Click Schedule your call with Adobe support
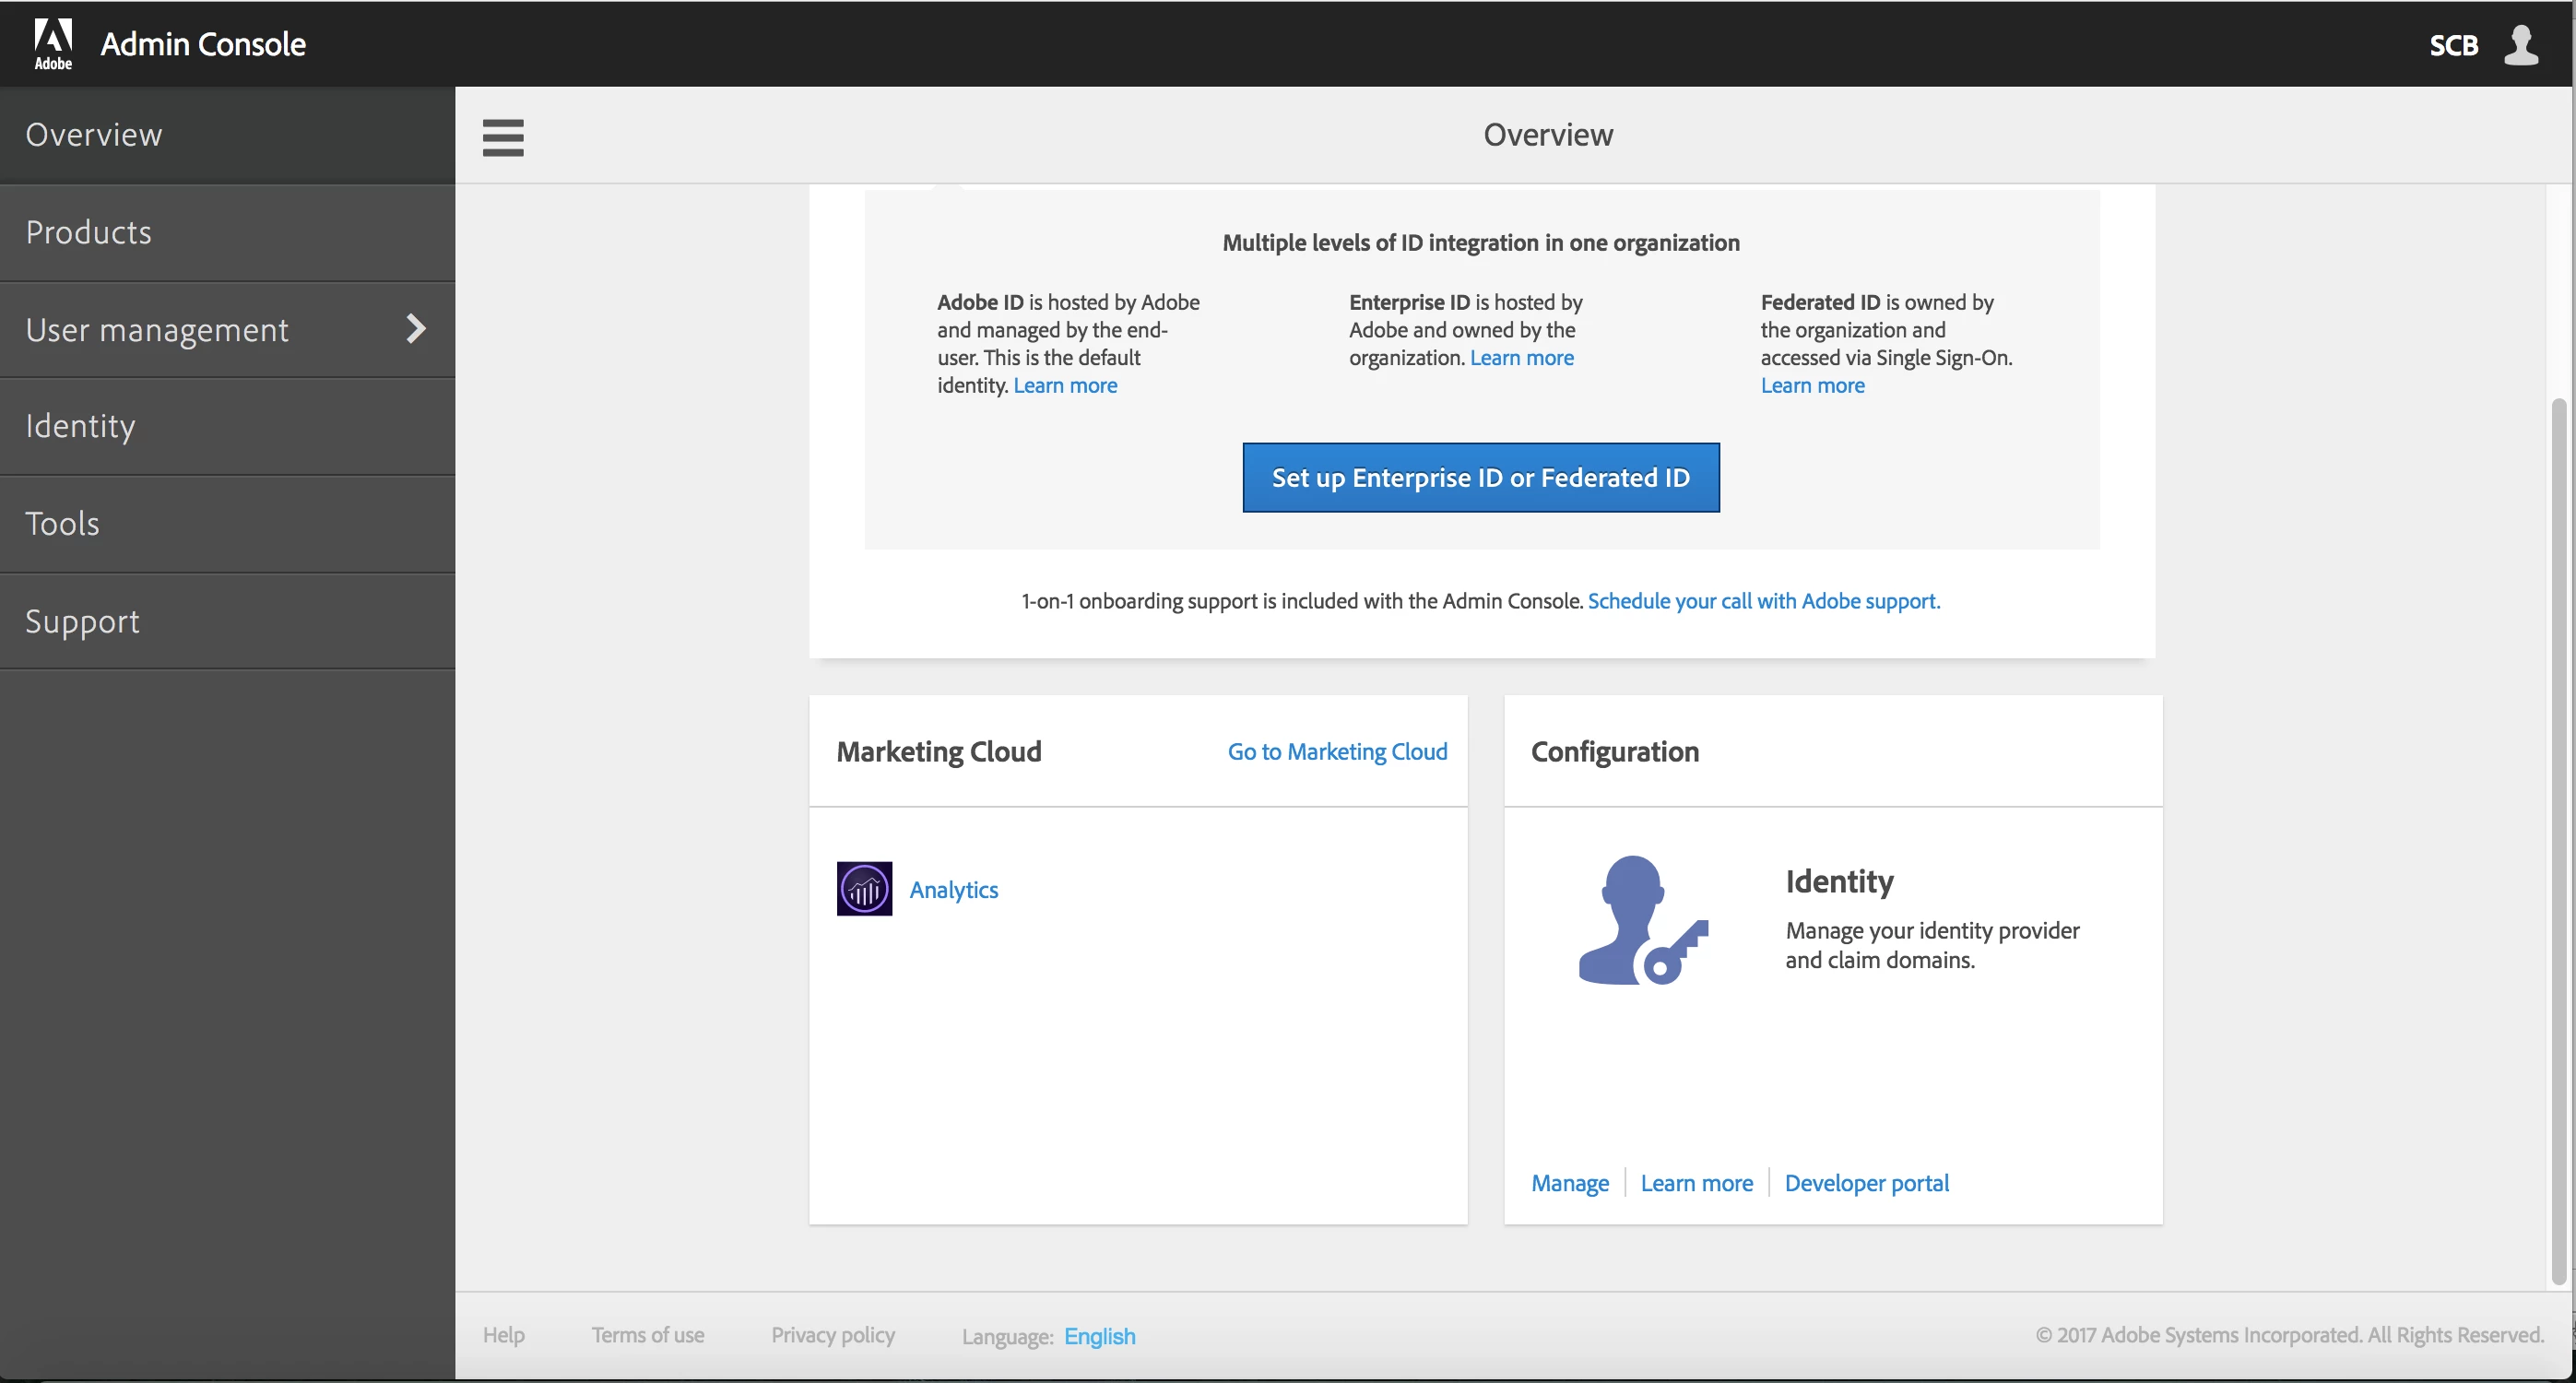This screenshot has height=1383, width=2576. (1763, 601)
